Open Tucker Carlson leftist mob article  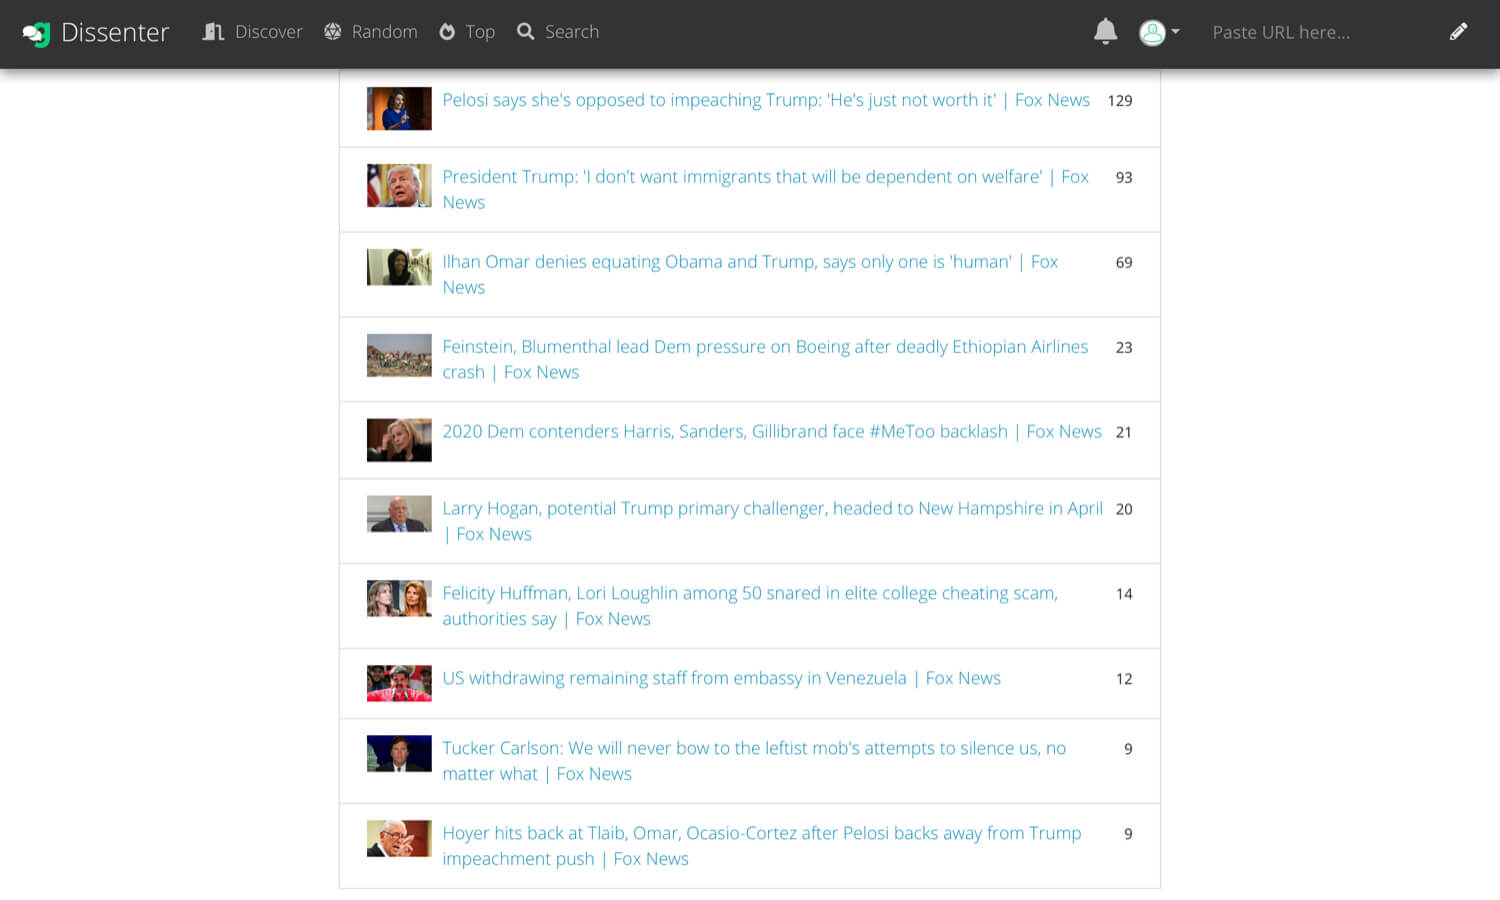[x=754, y=761]
